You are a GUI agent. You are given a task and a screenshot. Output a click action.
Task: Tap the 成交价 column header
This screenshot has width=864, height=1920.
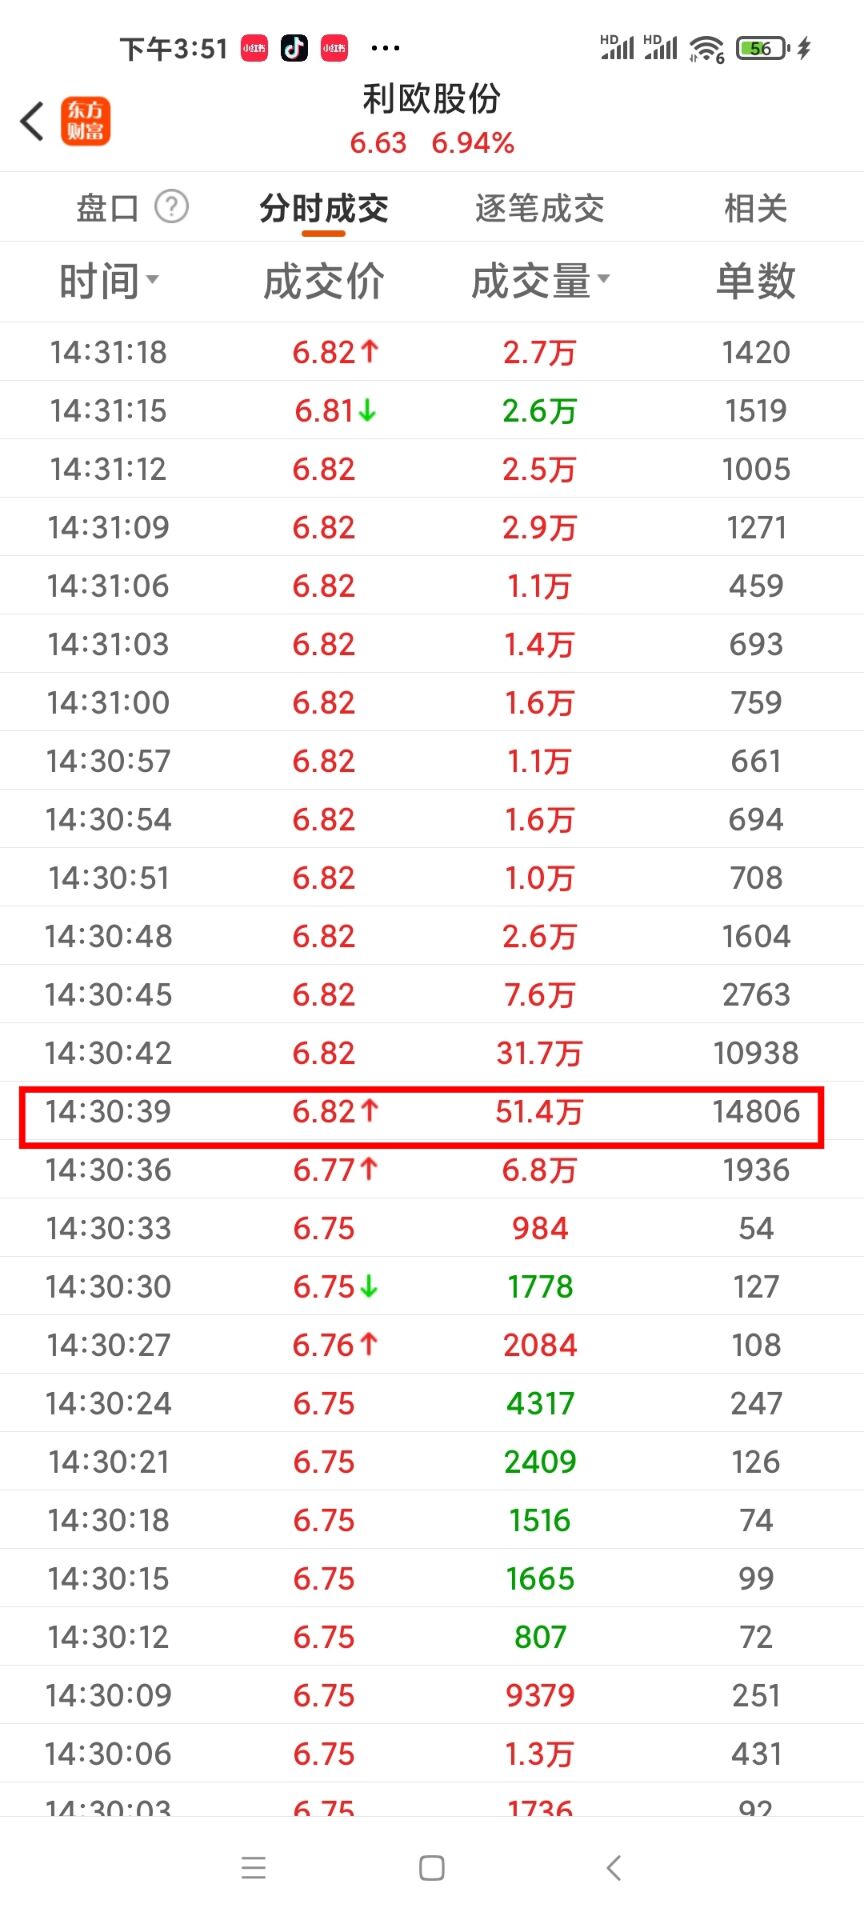tap(324, 281)
